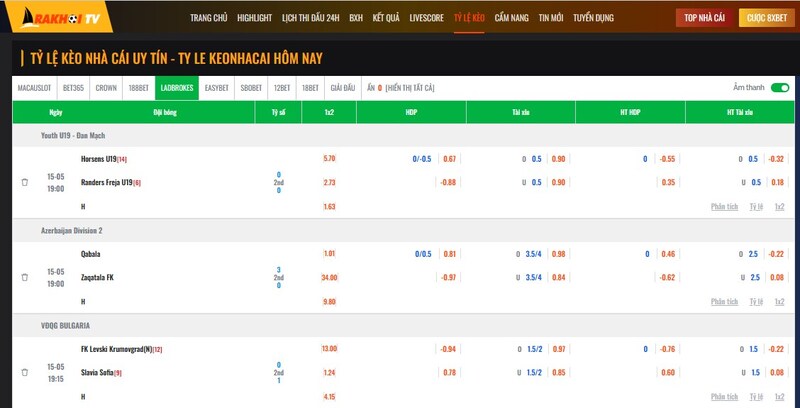
Task: Delete the Slavia Sofia match row
Action: (24, 372)
